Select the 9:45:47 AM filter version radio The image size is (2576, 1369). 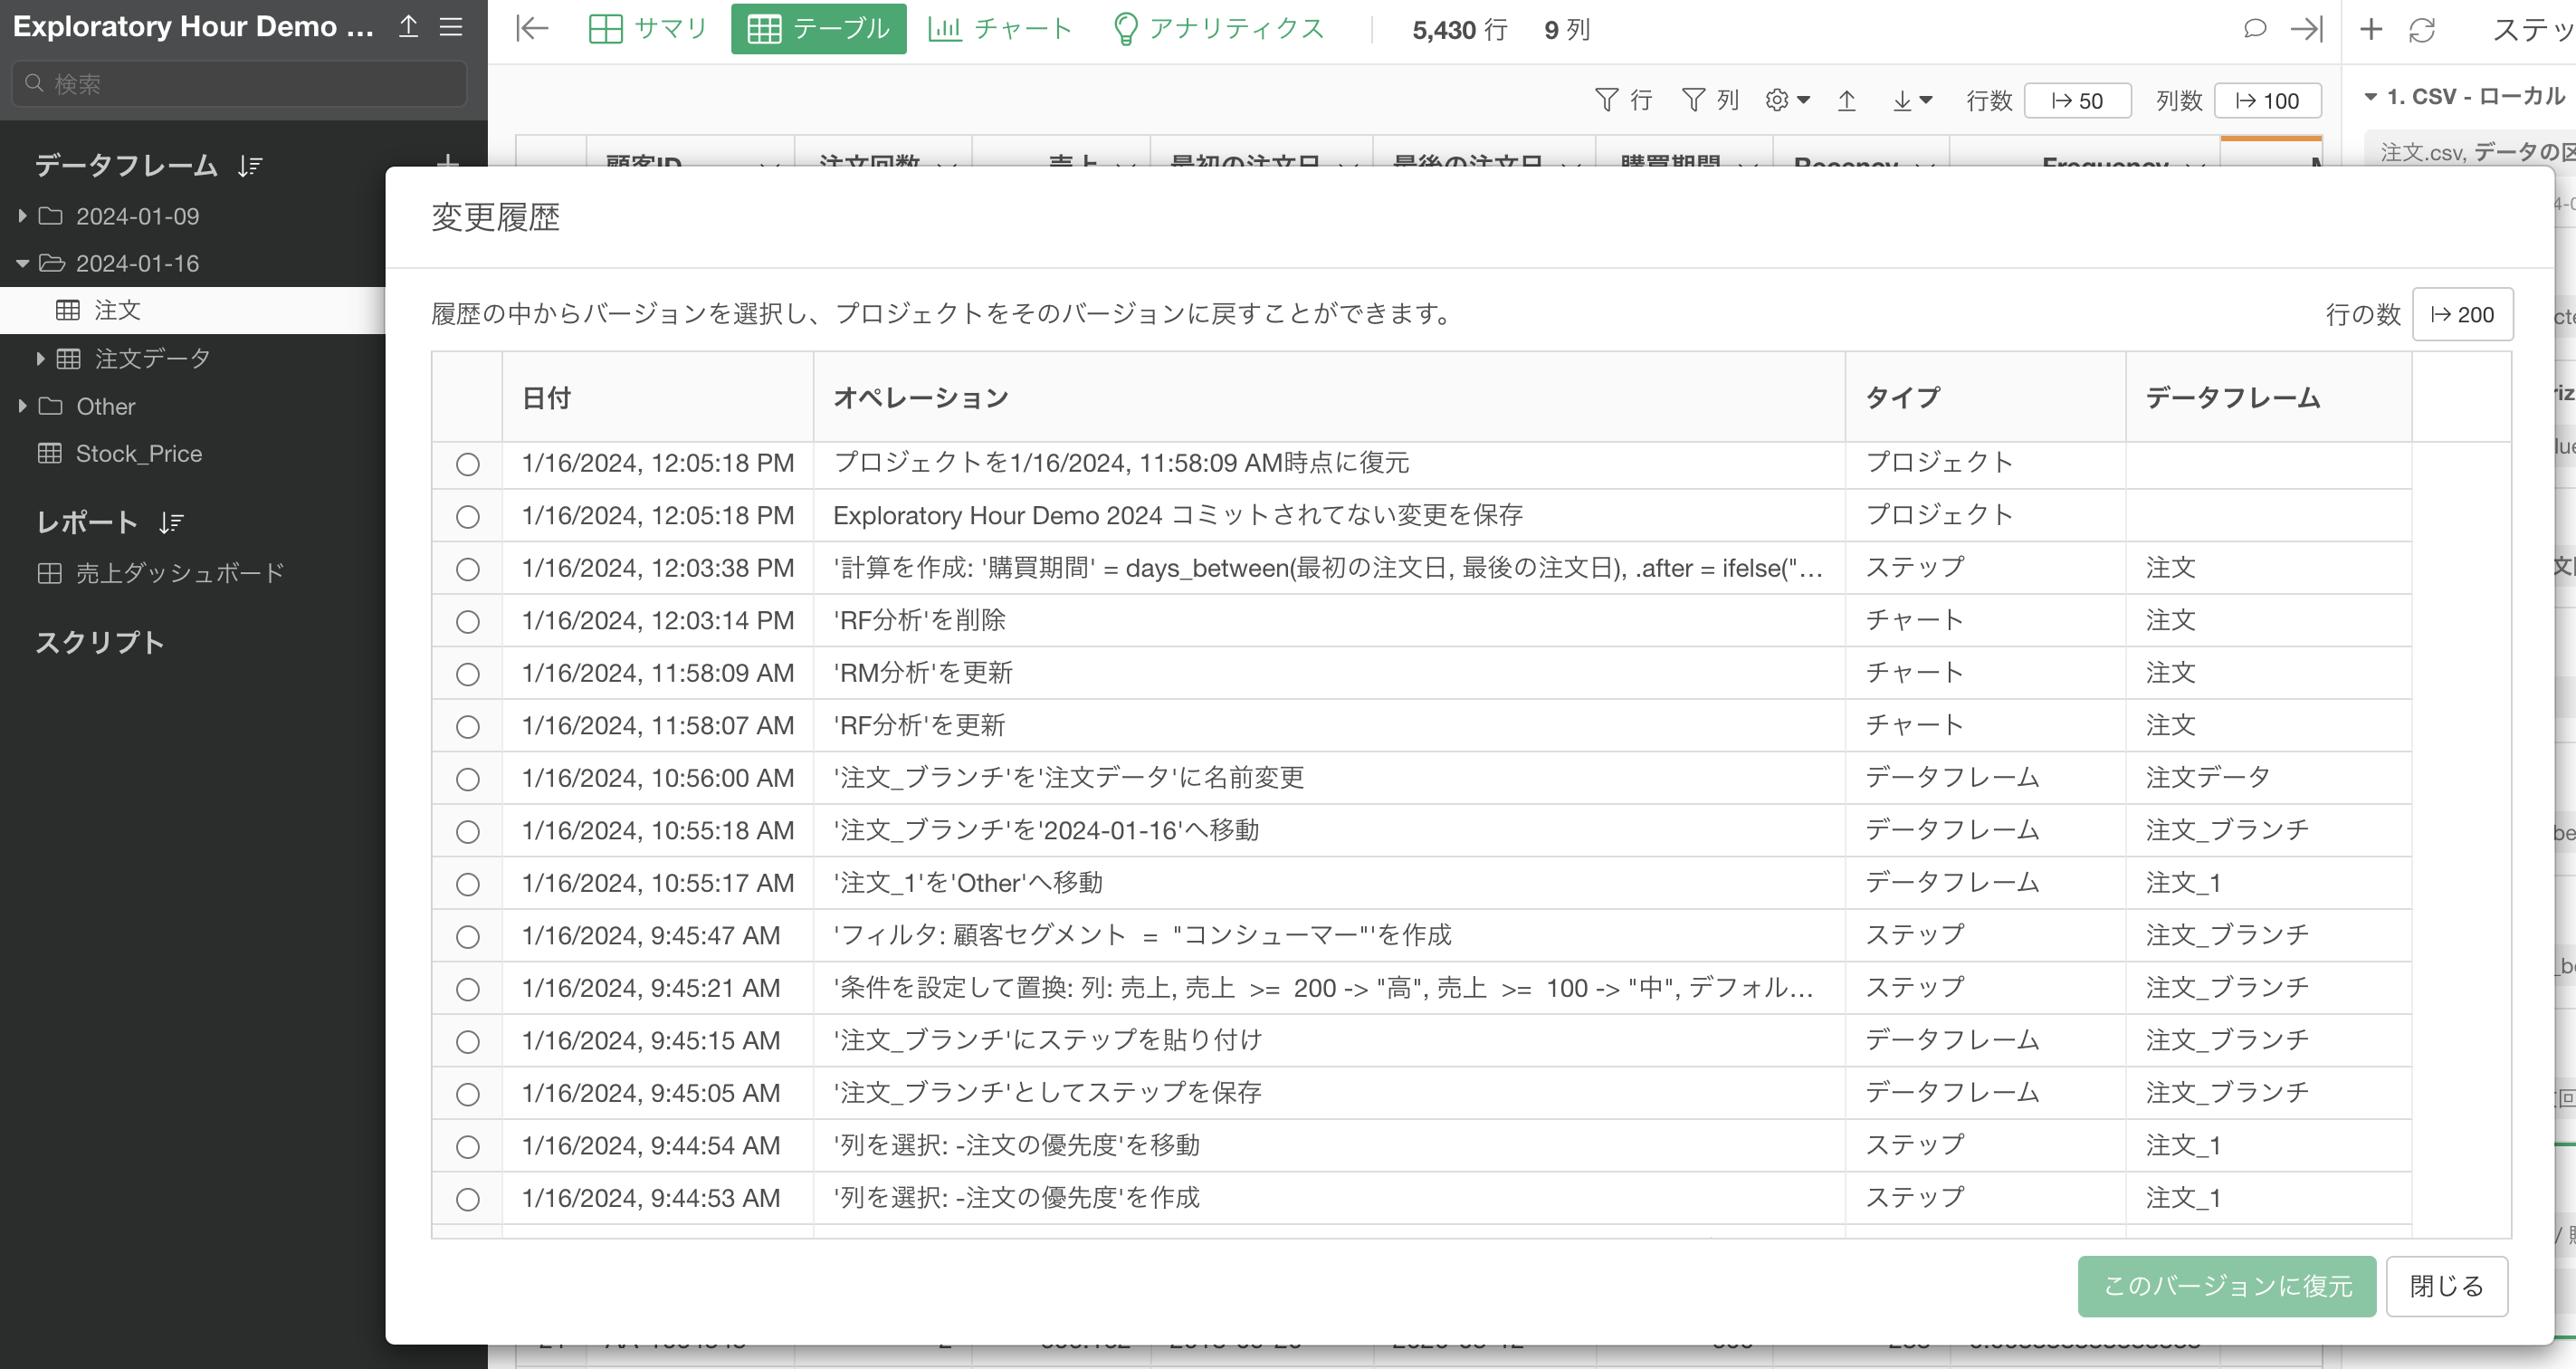pos(467,937)
